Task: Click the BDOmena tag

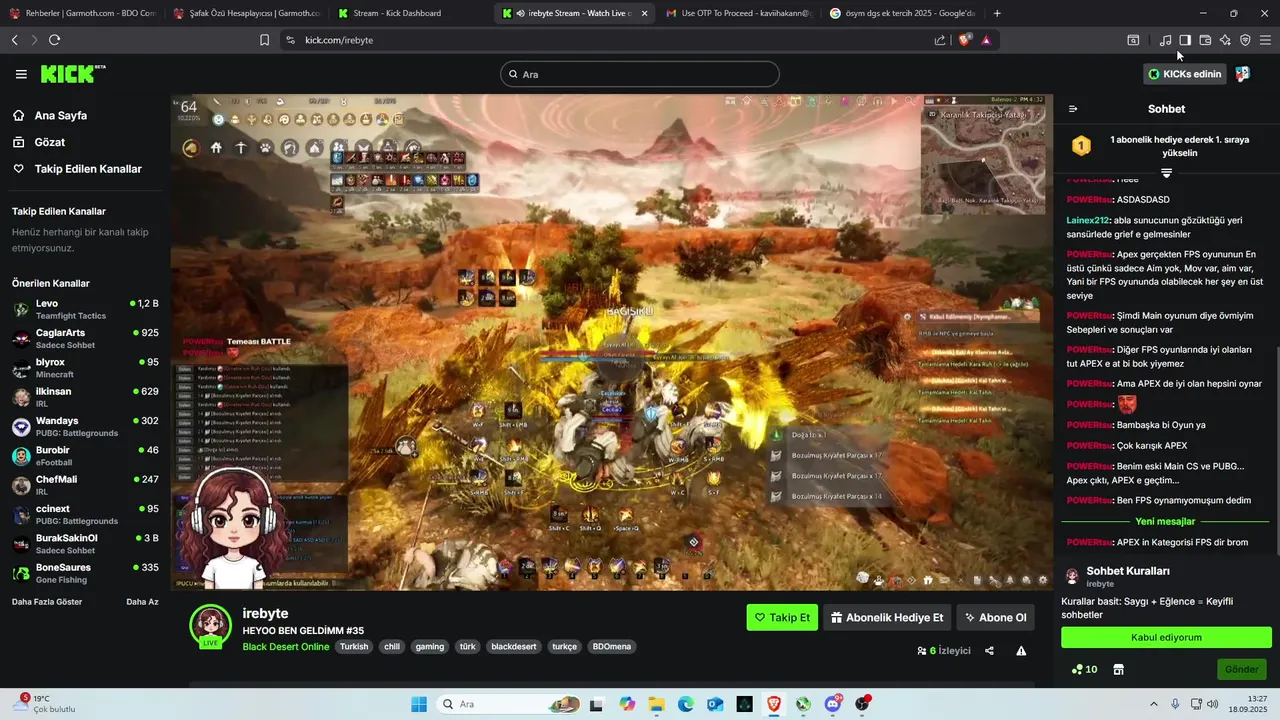Action: 612,647
